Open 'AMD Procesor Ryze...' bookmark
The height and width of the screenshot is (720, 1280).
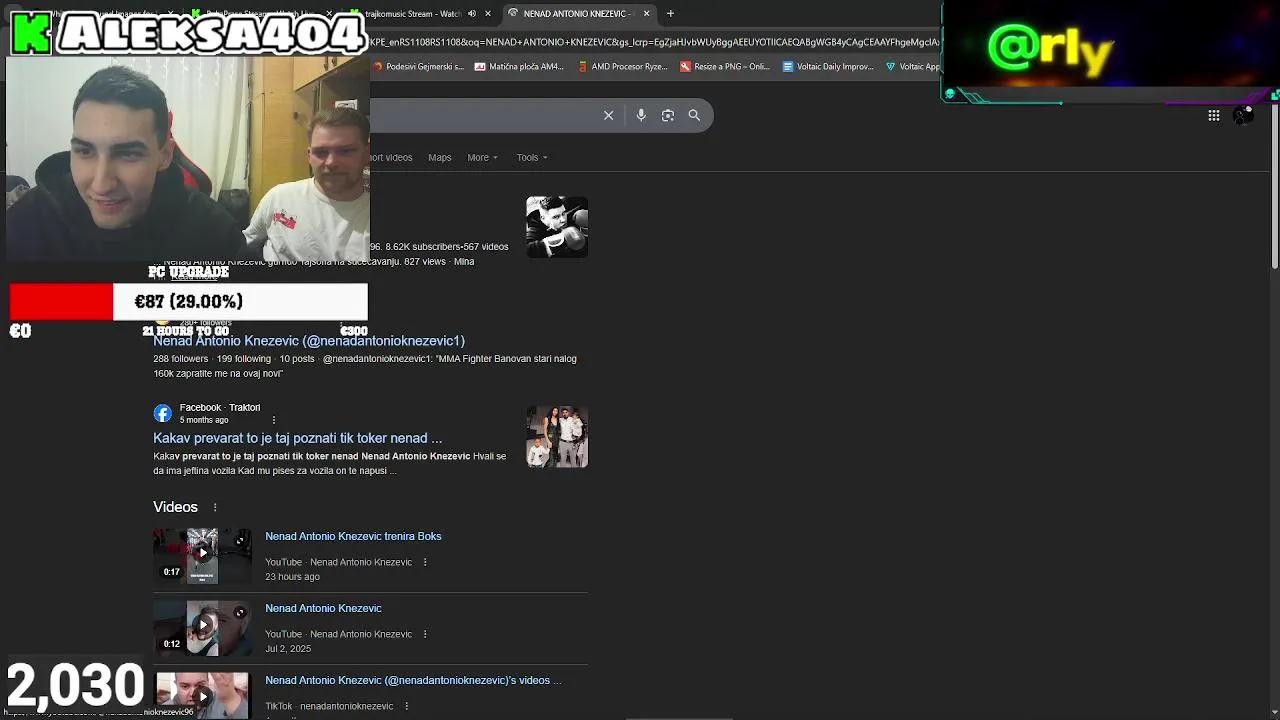622,67
